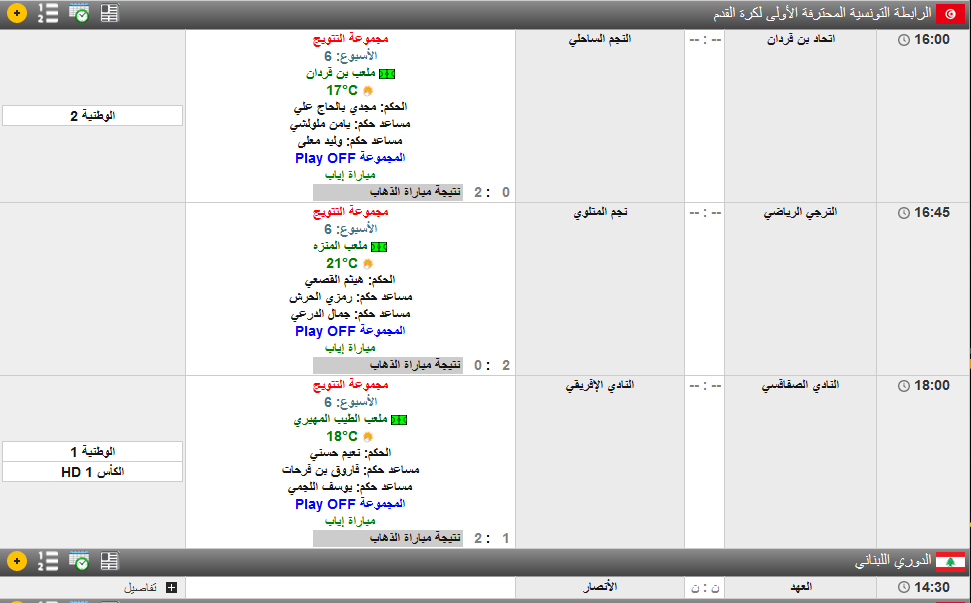Screen dimensions: 971x603
Task: Click referee line الحكم: هيثم القصعي
Action: [x=350, y=280]
